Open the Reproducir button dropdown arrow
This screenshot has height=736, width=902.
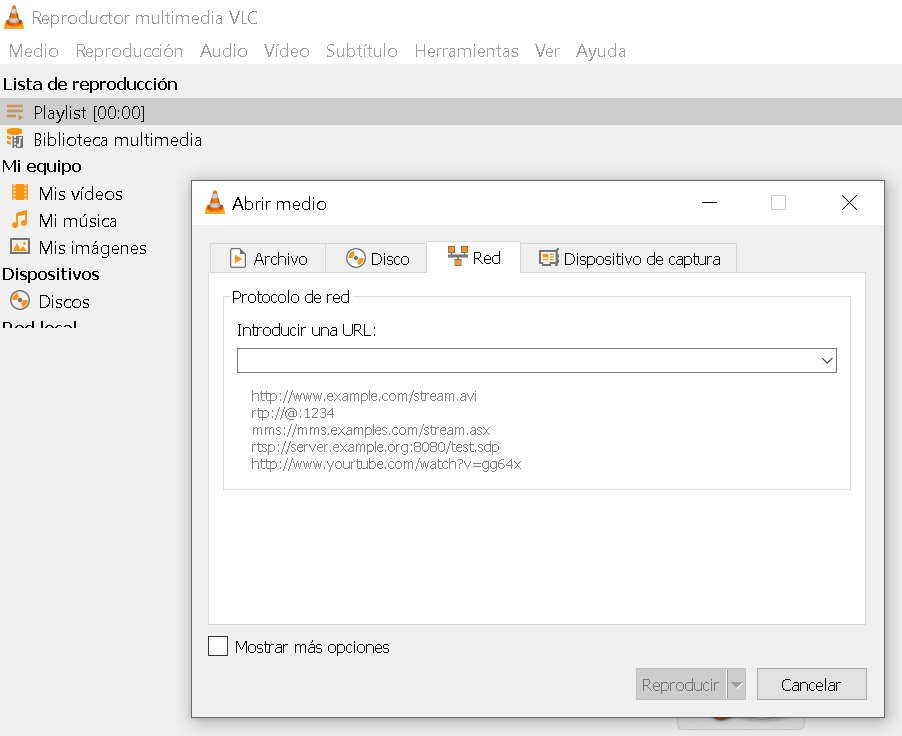coord(737,685)
